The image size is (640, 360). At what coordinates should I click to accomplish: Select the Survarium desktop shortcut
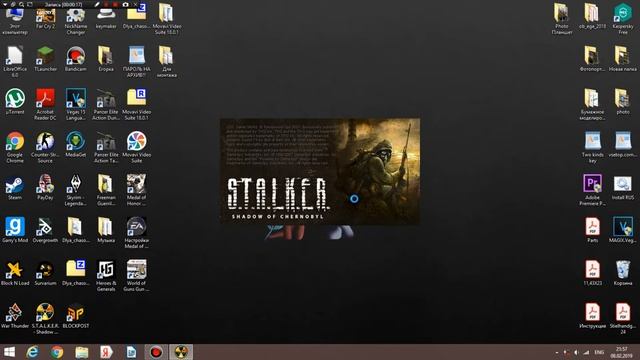pyautogui.click(x=45, y=273)
